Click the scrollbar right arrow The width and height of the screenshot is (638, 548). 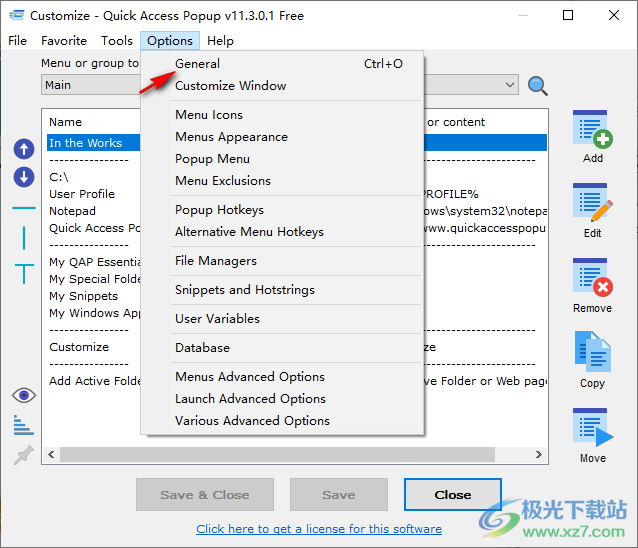pyautogui.click(x=539, y=454)
